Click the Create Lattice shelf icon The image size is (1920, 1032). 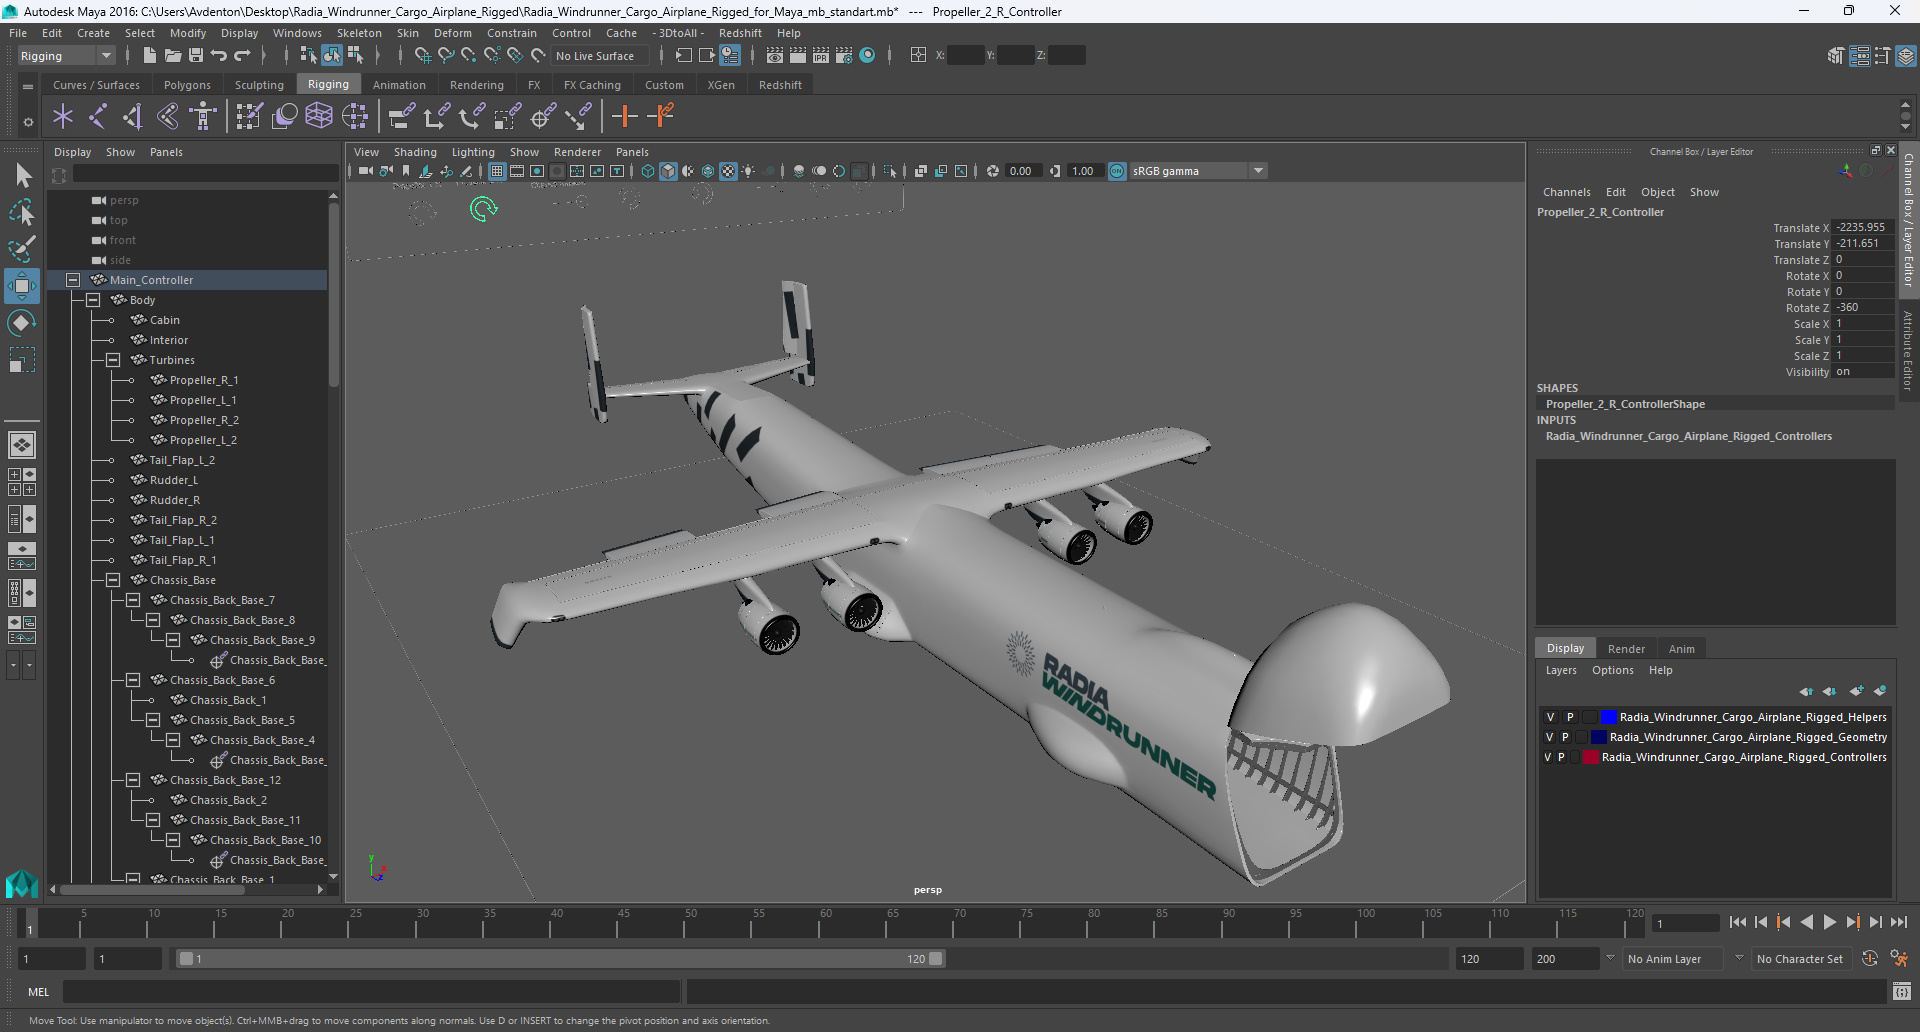click(x=319, y=117)
